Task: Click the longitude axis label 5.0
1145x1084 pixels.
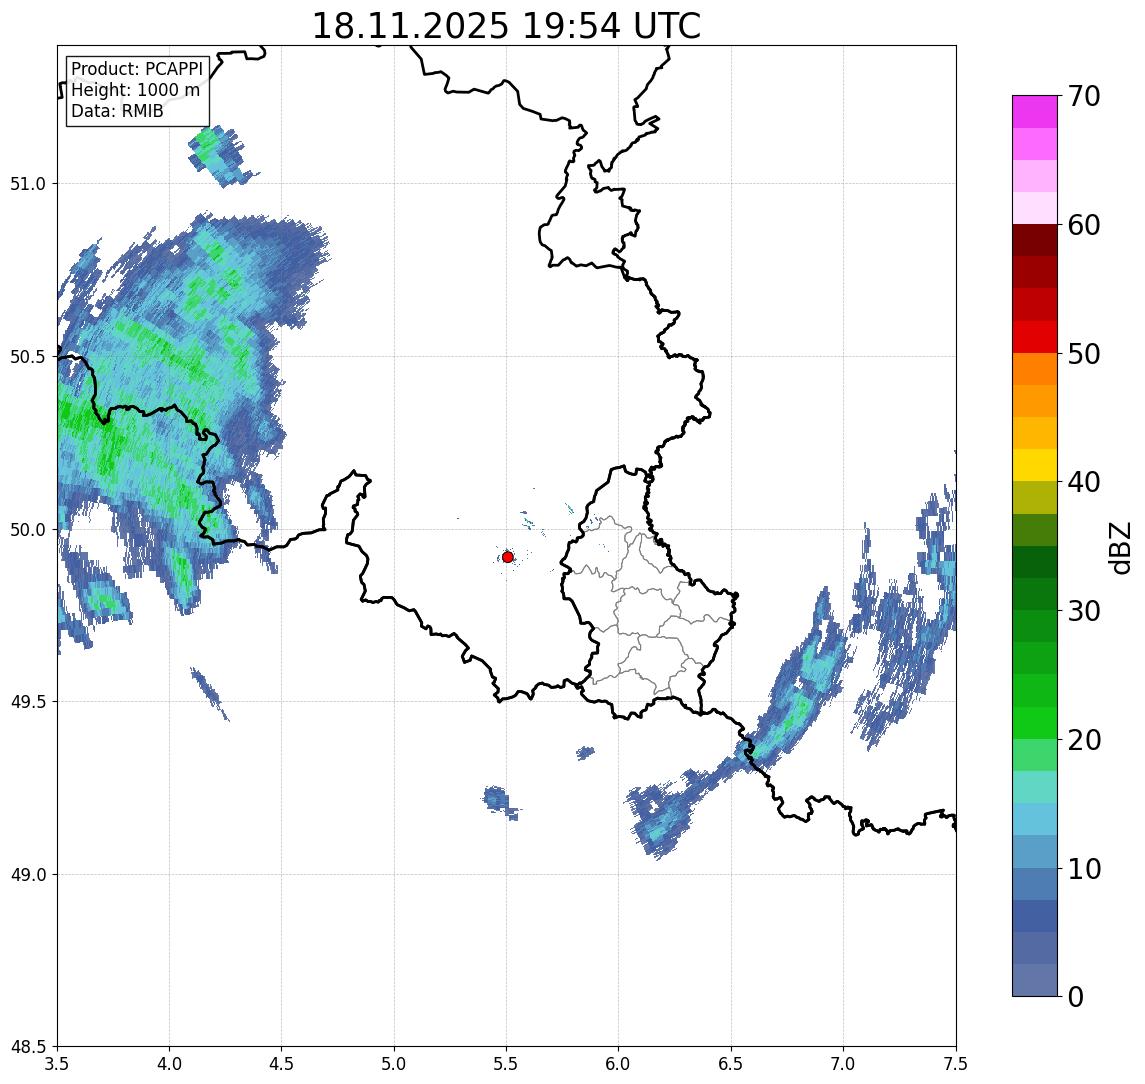Action: [x=394, y=1063]
